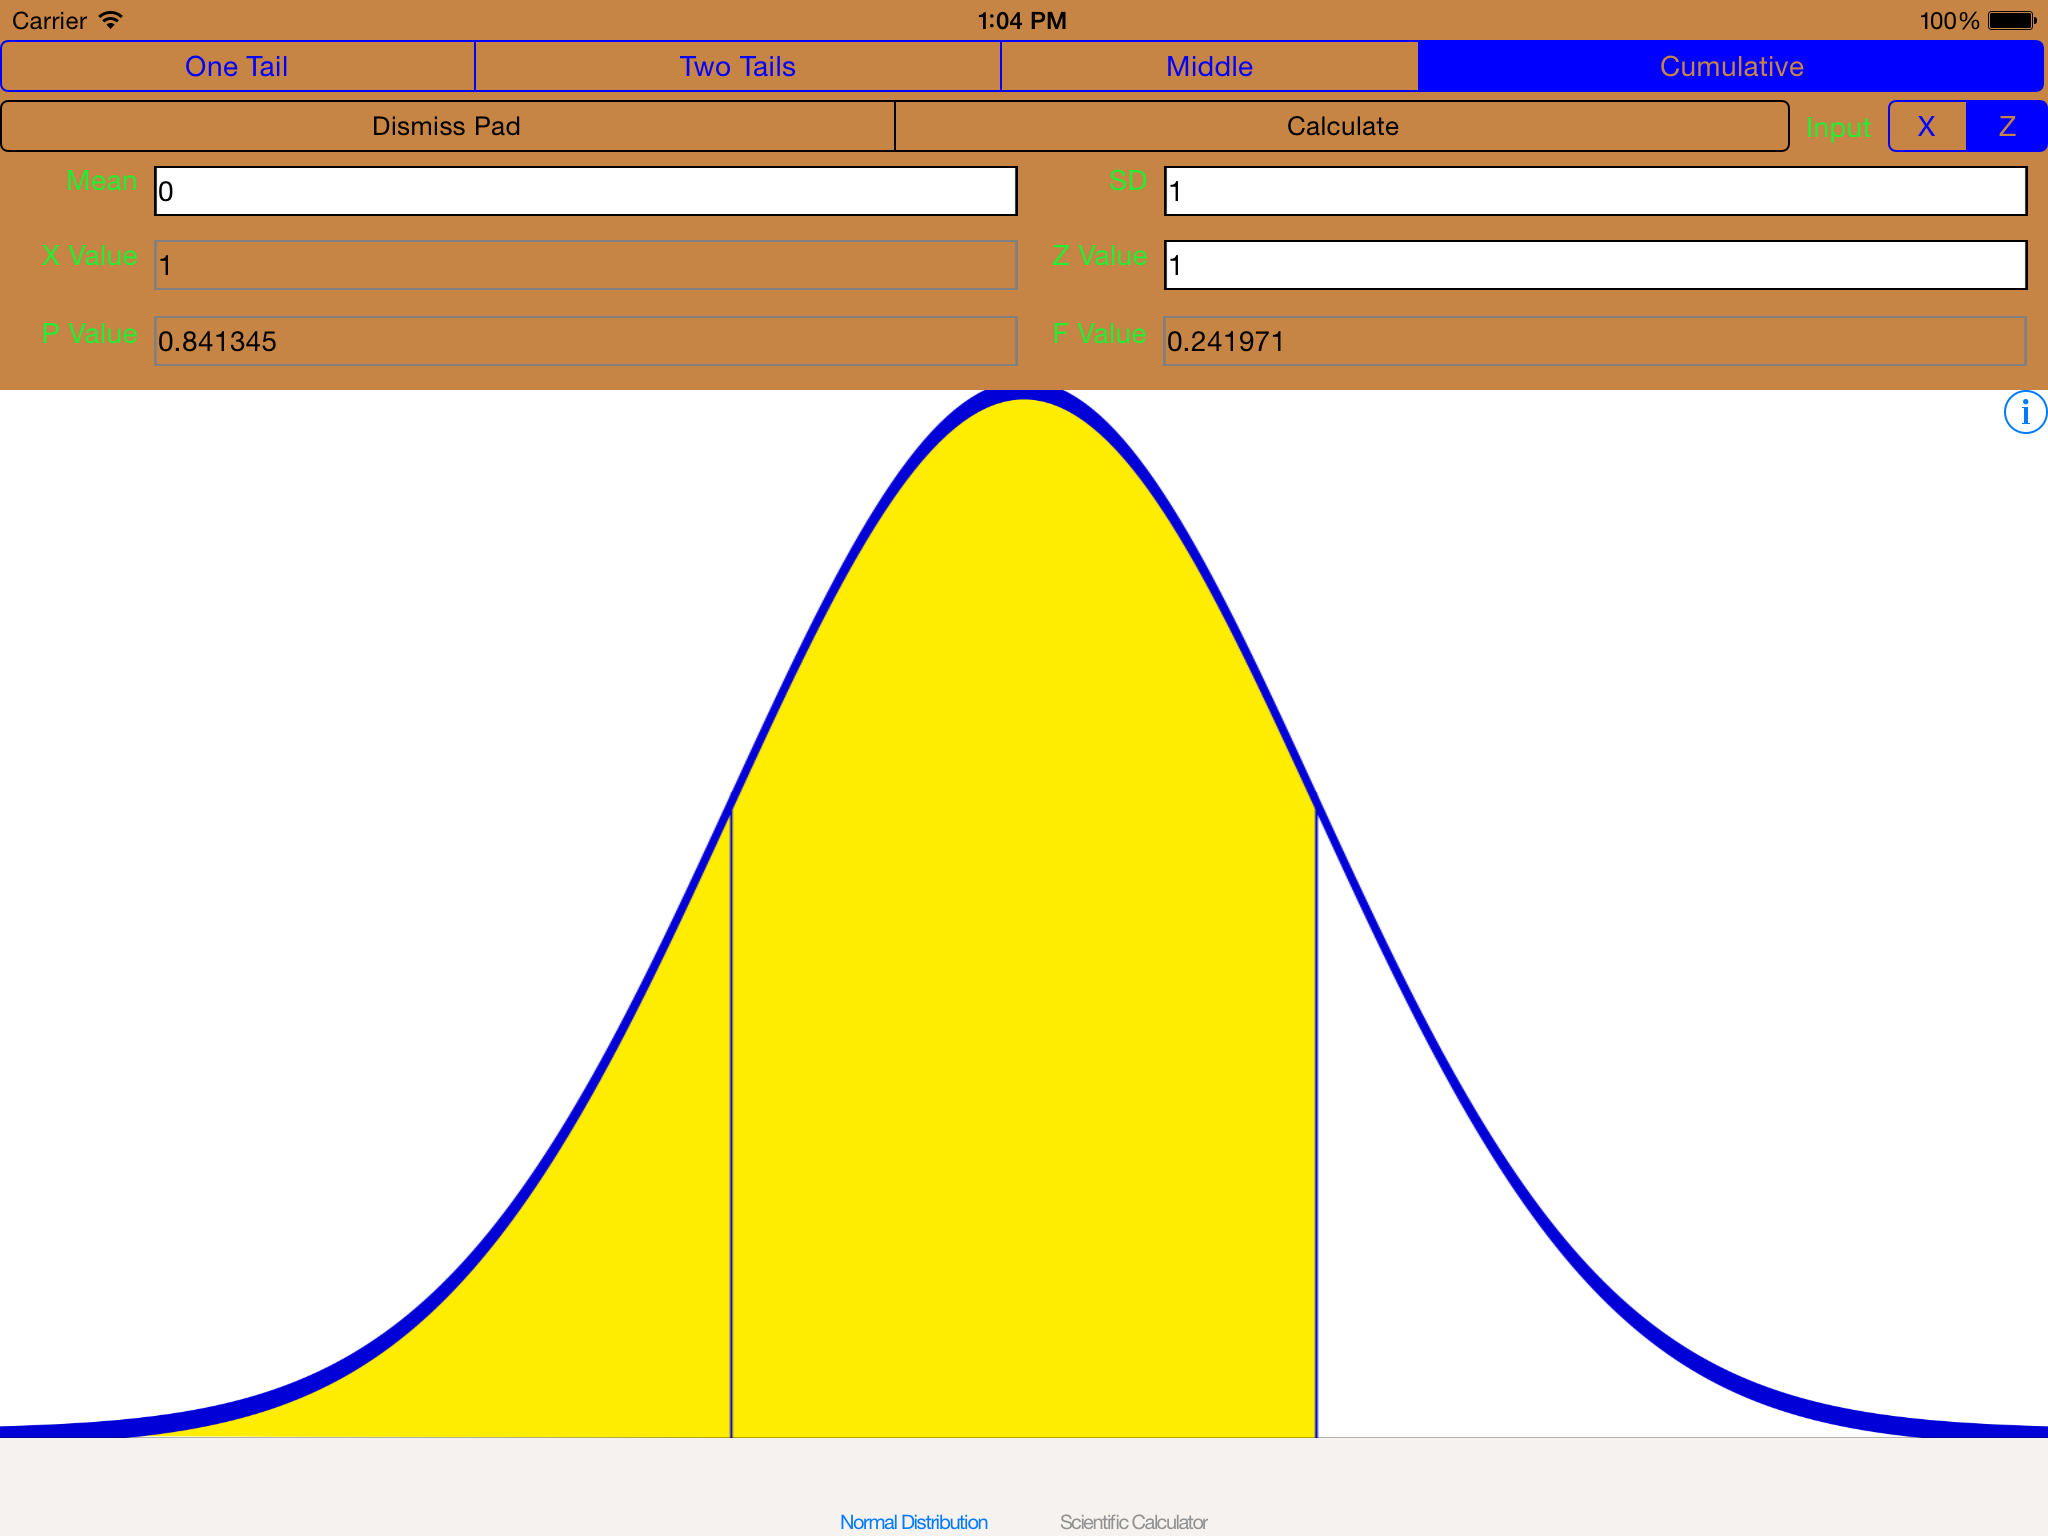Switch to Two Tails mode
The height and width of the screenshot is (1536, 2048).
coord(738,66)
